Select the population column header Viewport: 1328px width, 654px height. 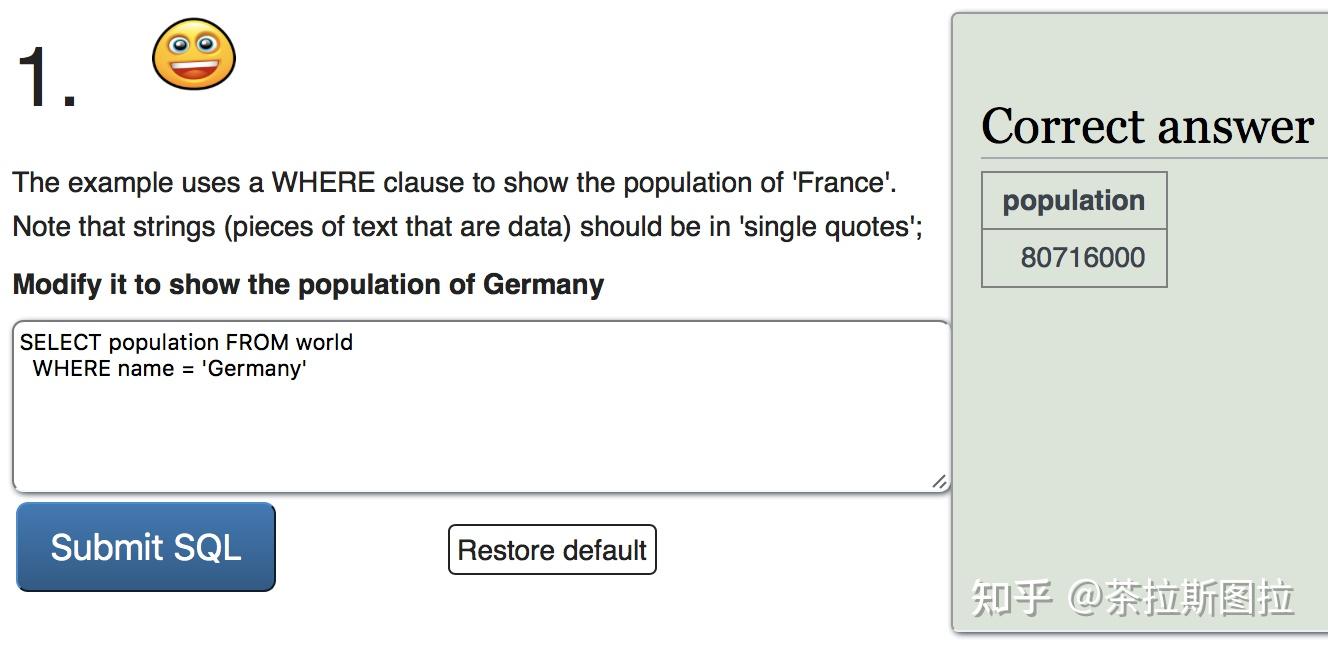[1074, 201]
